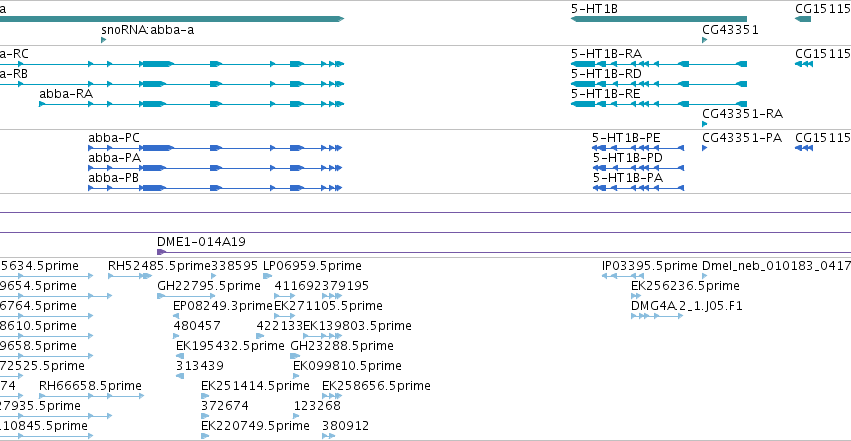Select the GH22795.5prime EST label

pyautogui.click(x=209, y=286)
